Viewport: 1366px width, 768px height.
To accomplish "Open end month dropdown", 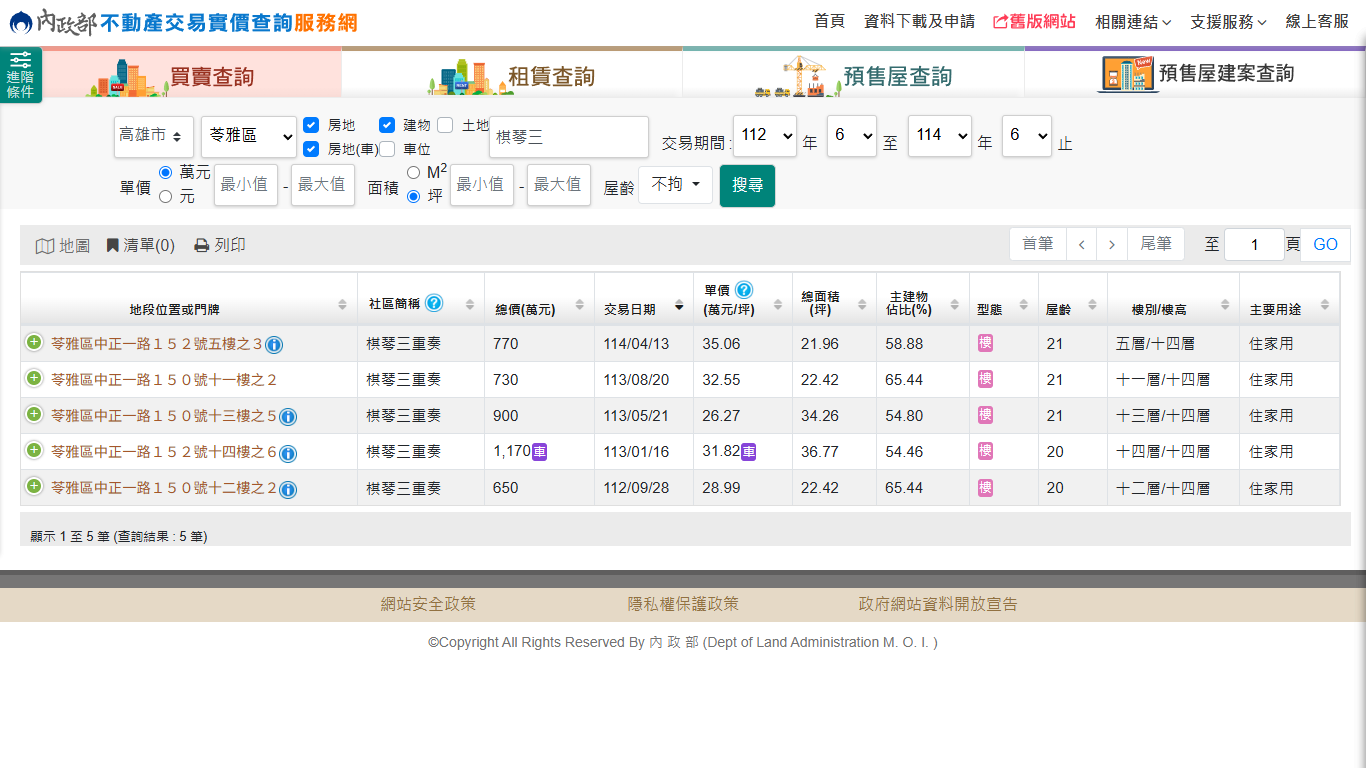I will (x=1027, y=136).
